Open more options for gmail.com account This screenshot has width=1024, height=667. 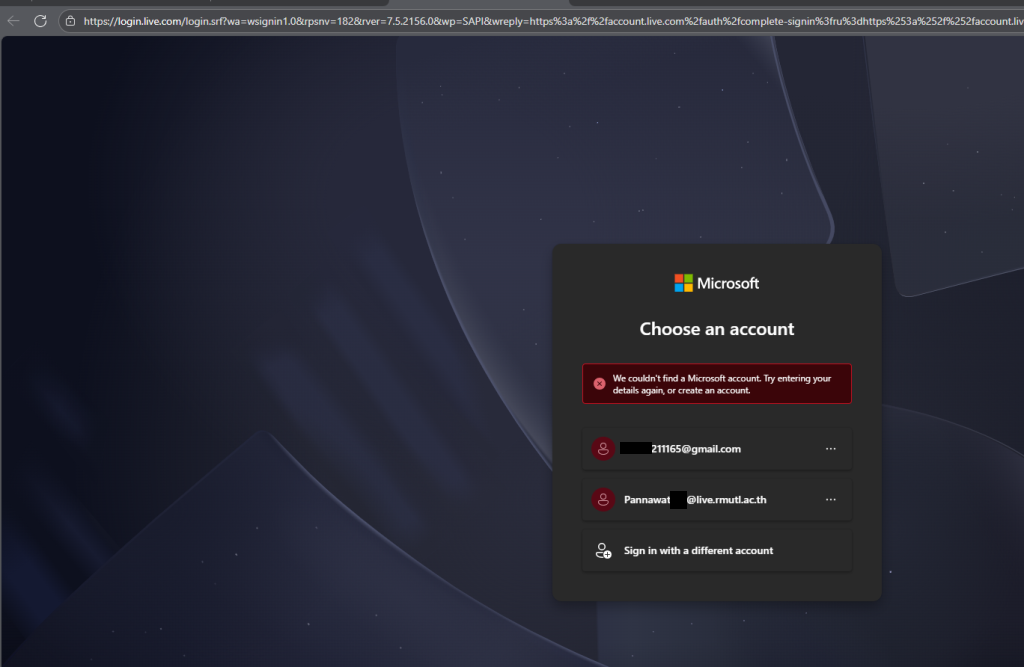(x=831, y=449)
